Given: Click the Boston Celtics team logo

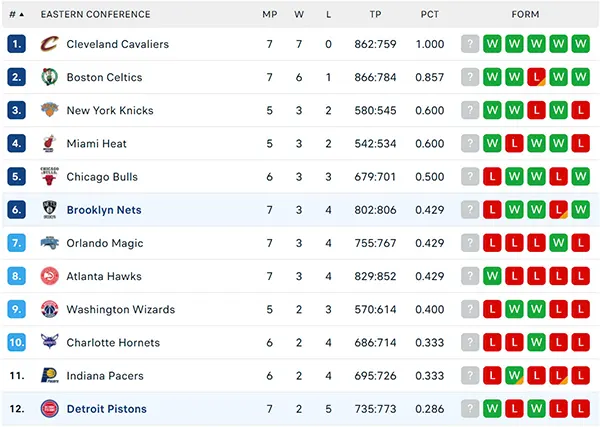Looking at the screenshot, I should pos(49,77).
